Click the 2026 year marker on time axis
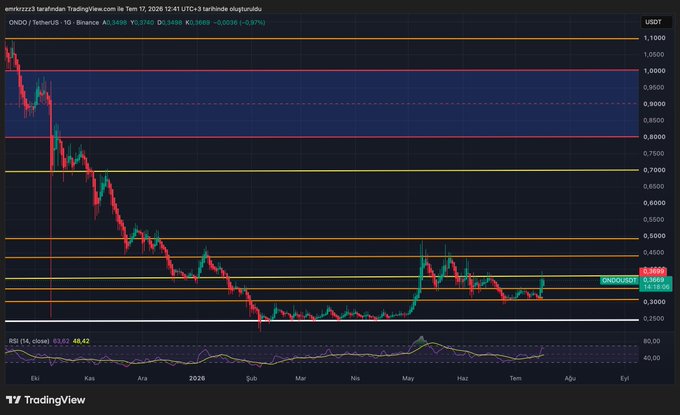Image resolution: width=680 pixels, height=415 pixels. pyautogui.click(x=197, y=379)
